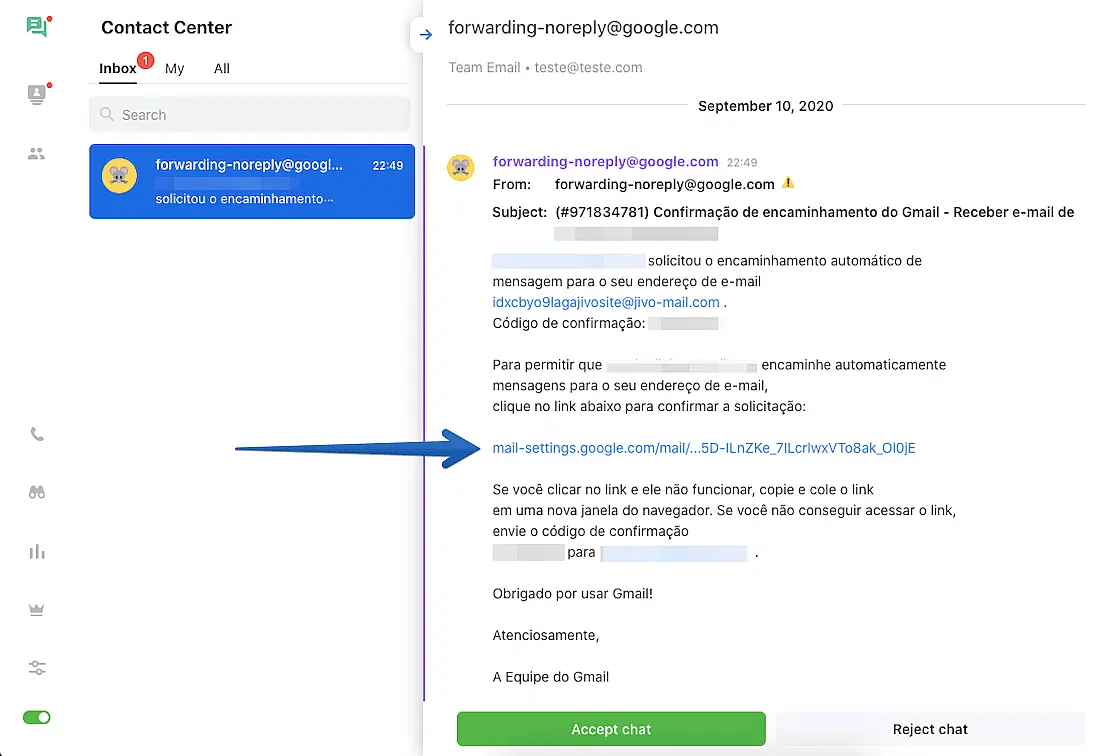
Task: Click the yellow warning icon beside sender
Action: coord(788,183)
